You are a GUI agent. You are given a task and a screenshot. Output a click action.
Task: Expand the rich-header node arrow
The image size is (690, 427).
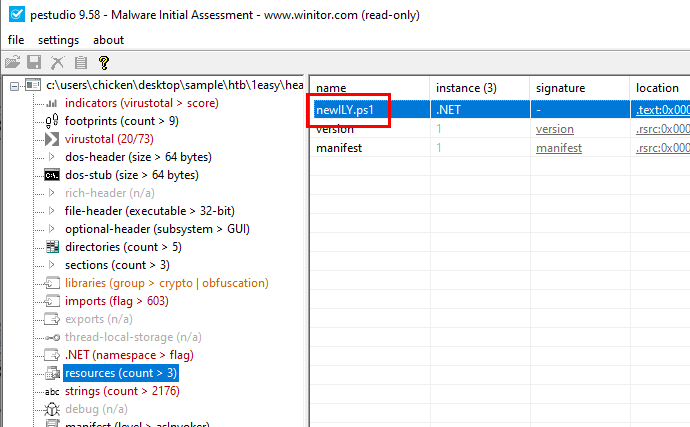pos(52,193)
